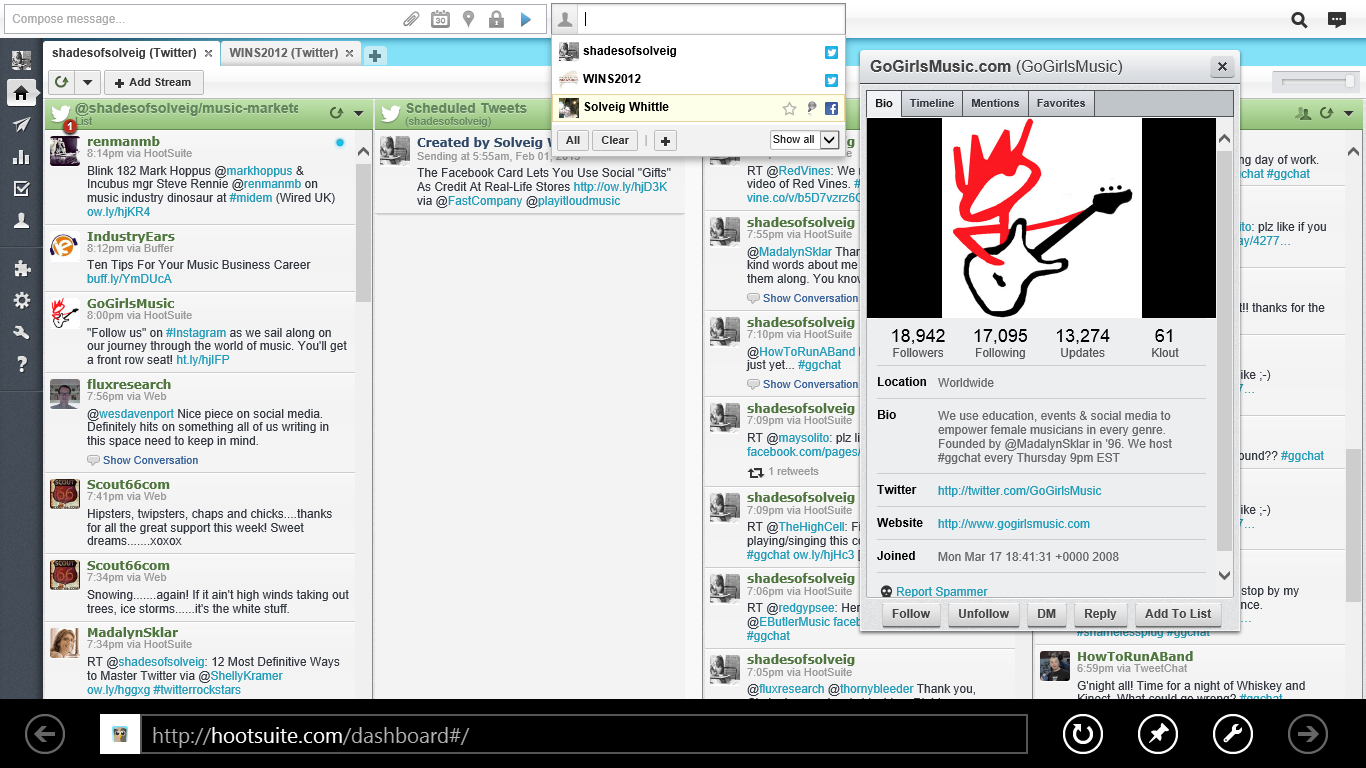Switch to WINS2012 (Twitter) tab
Viewport: 1366px width, 768px height.
coord(283,53)
